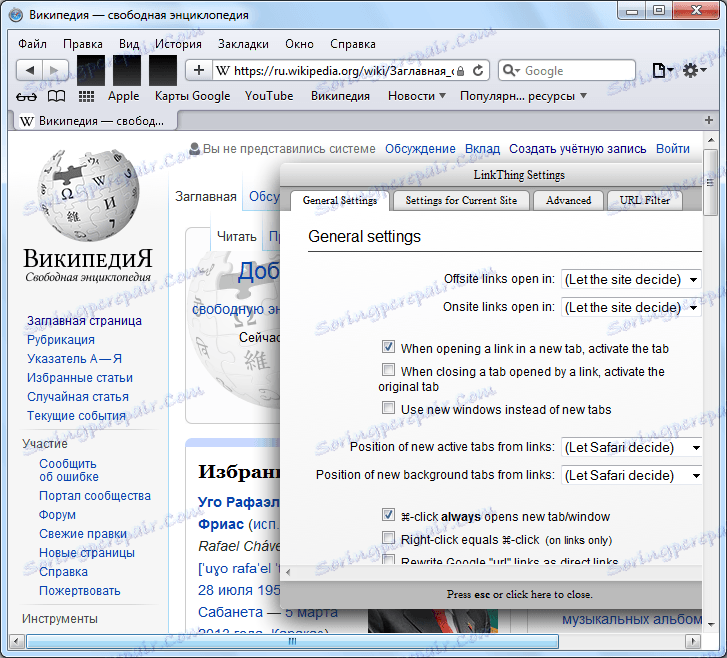
Task: Open 'Избранные статьи' sidebar link
Action: 80,378
